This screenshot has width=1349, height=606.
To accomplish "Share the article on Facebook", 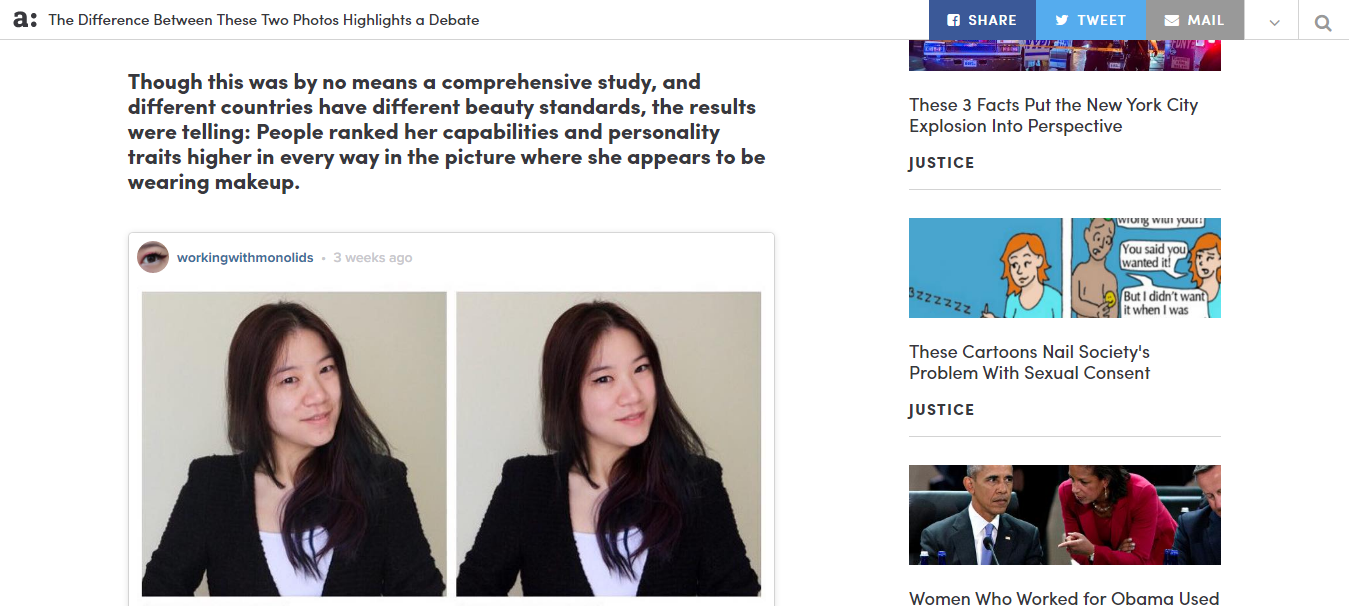I will point(982,20).
